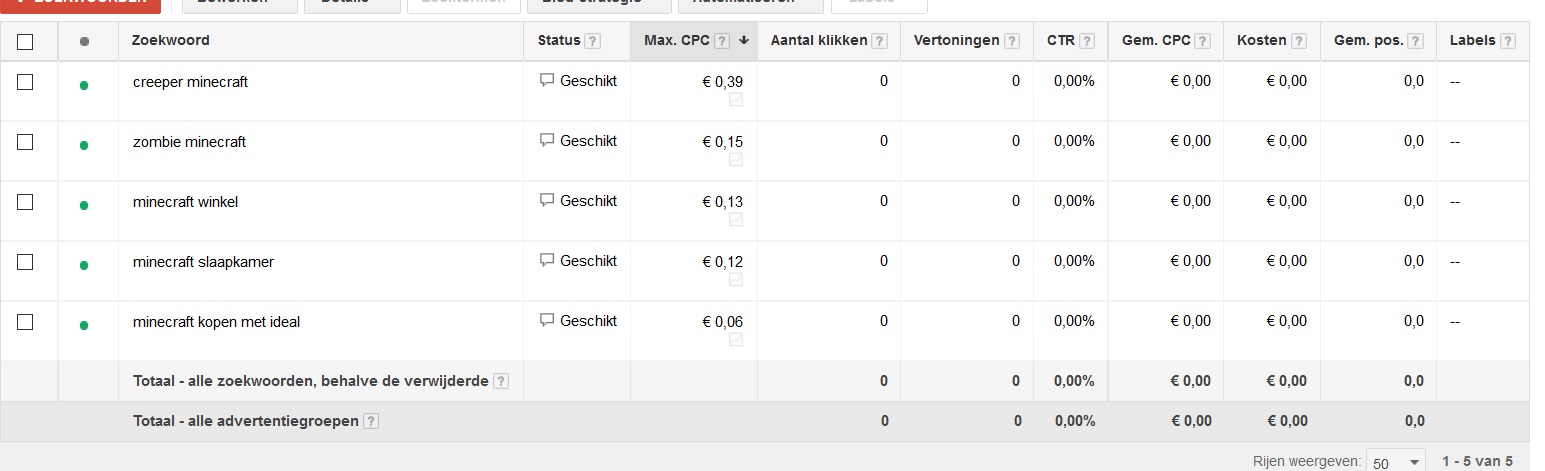Select the checkbox for minecraft slaapkamer
The image size is (1545, 471).
point(25,262)
